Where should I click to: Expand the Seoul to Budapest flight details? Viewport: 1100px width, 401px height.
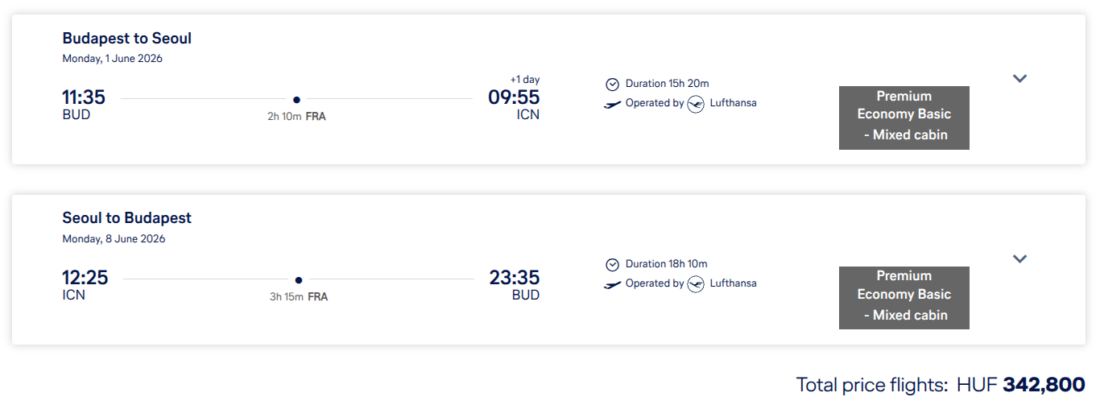pyautogui.click(x=1020, y=259)
